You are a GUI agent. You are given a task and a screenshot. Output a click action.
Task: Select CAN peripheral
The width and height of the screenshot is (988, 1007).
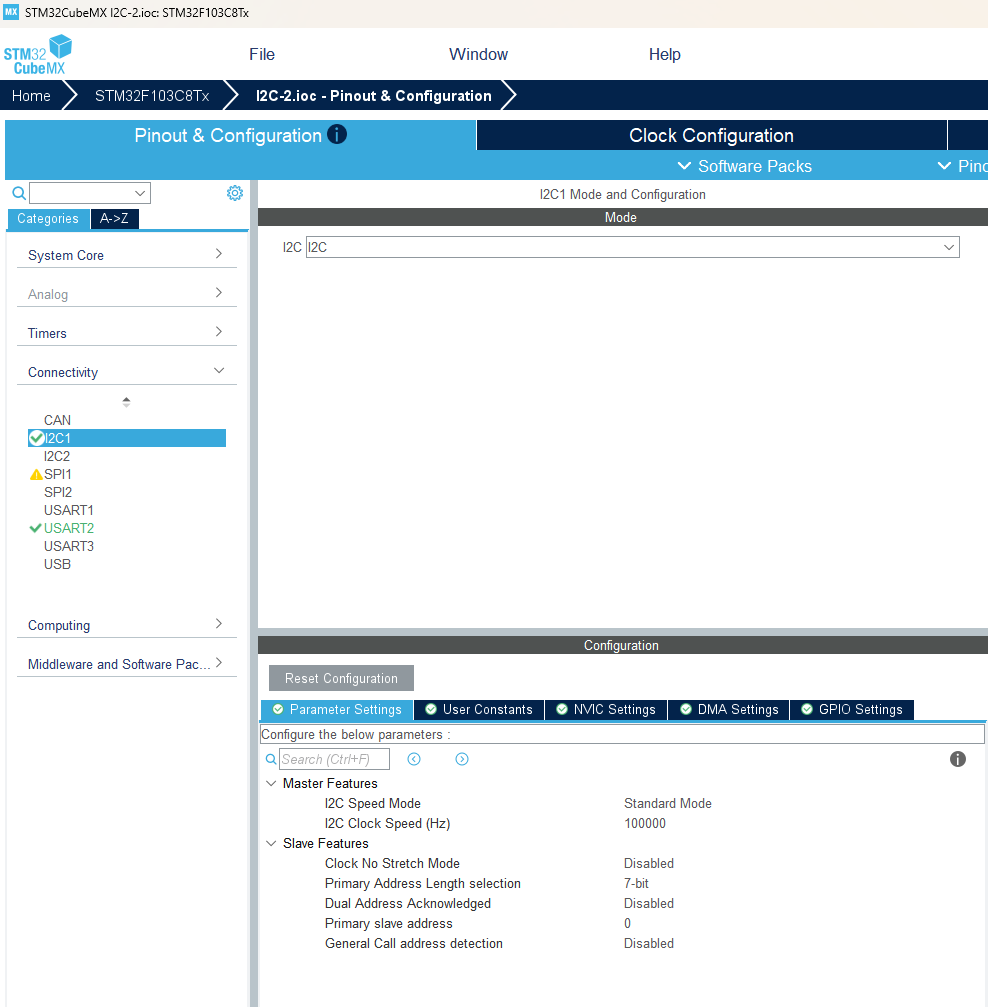pos(57,420)
